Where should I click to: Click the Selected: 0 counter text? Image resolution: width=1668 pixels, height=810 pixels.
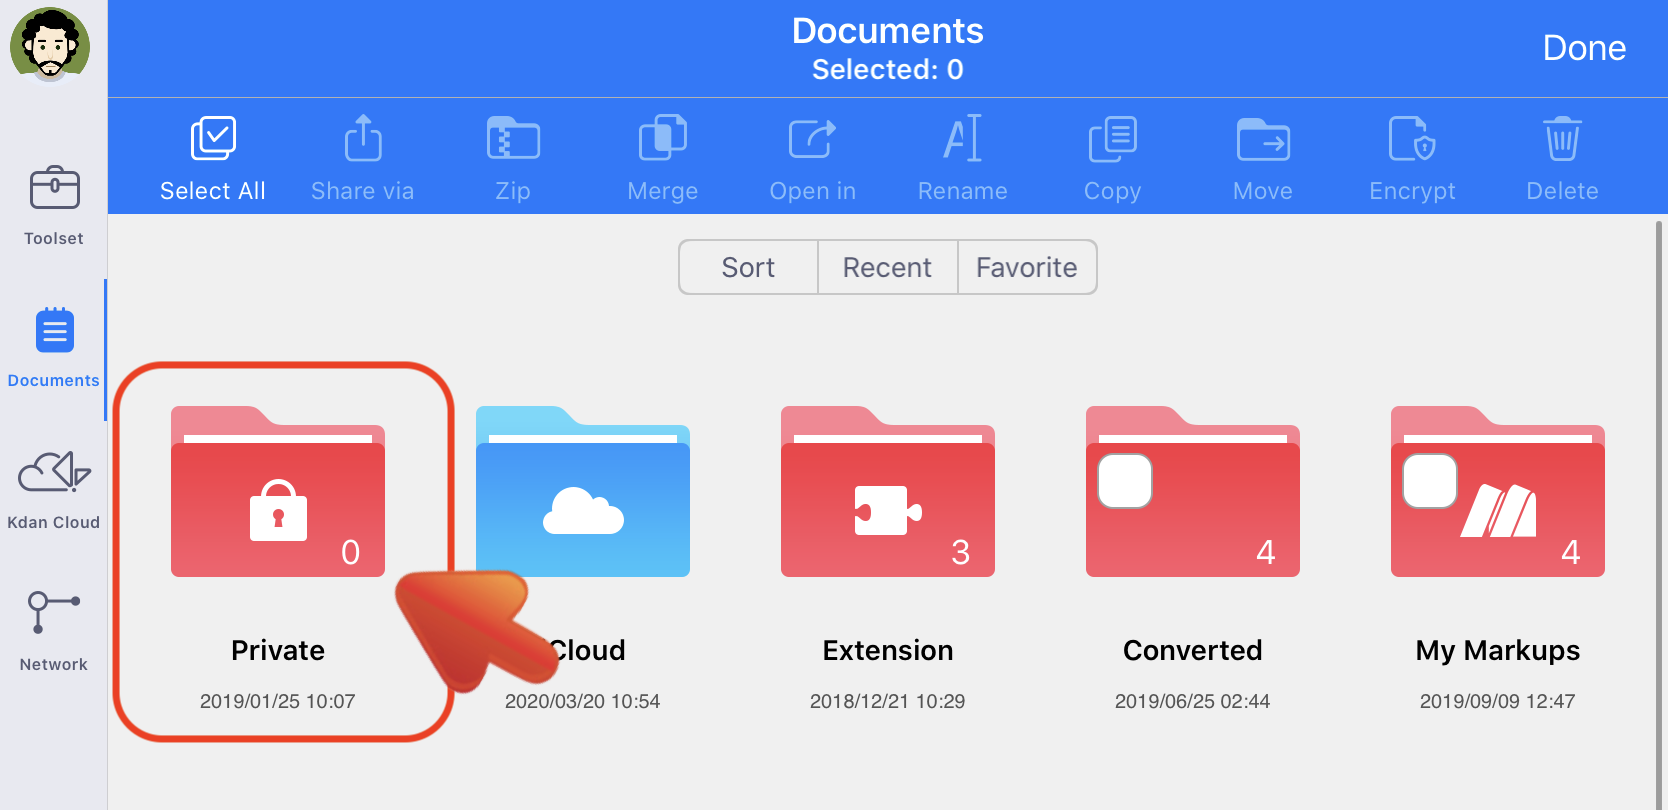click(888, 69)
